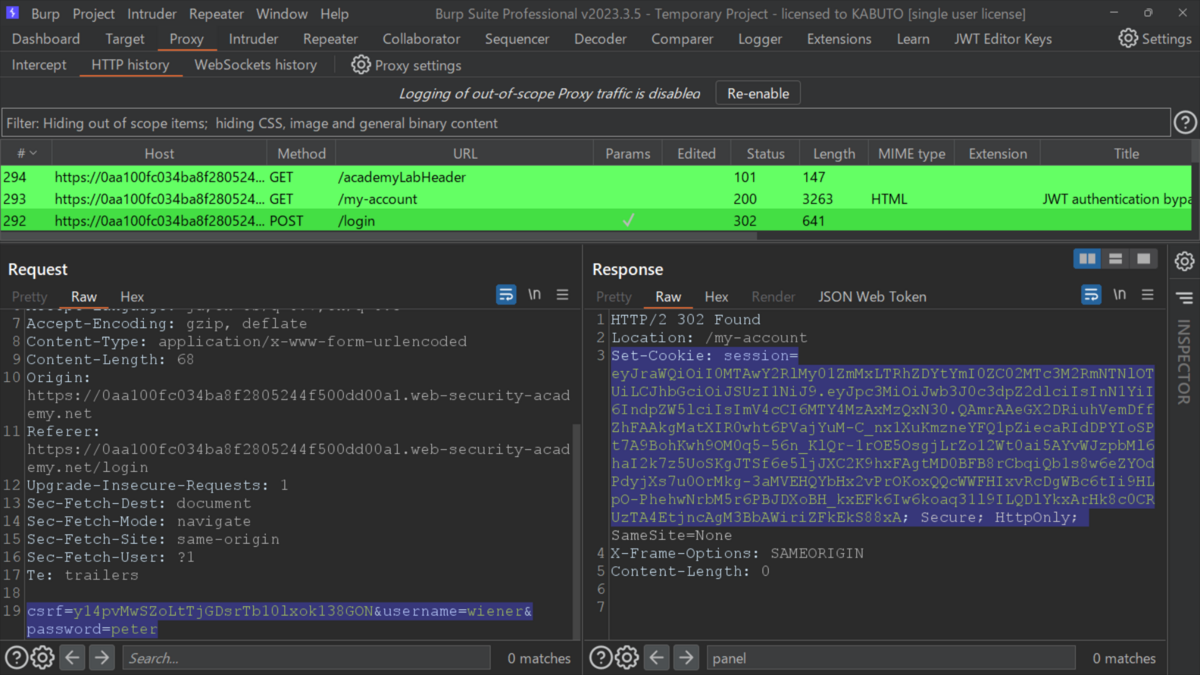The image size is (1200, 675).
Task: Switch to JWT Editor Keys tab
Action: tap(1003, 39)
